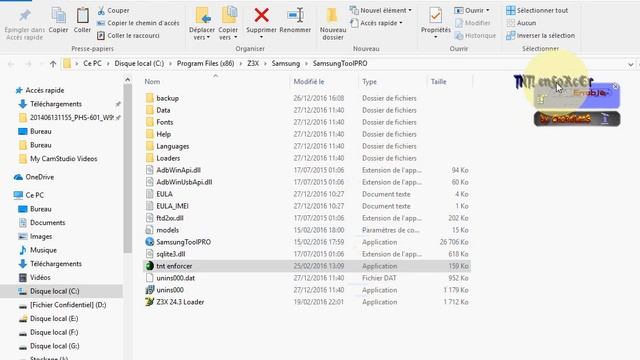The height and width of the screenshot is (360, 640).
Task: Select Disque local (G:) in sidebar
Action: (x=54, y=346)
